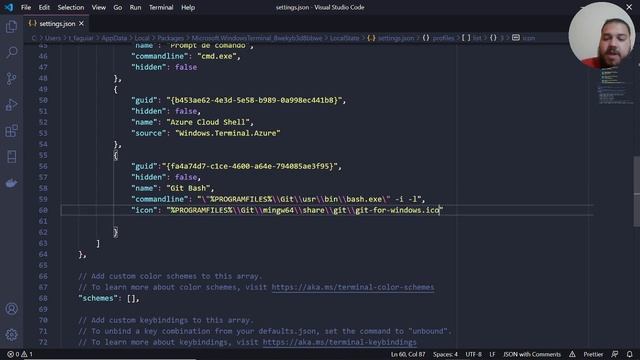Click the Users breadcrumb segment
Screen dimensions: 640x360
(52, 38)
